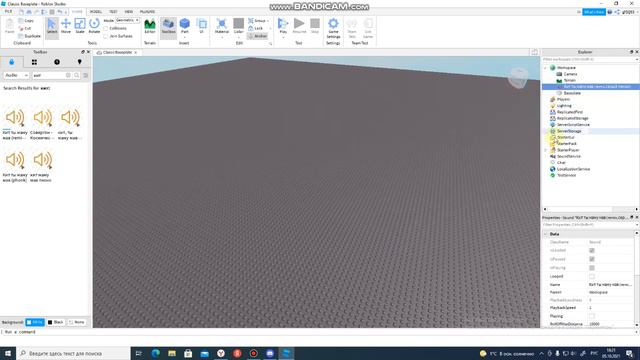Collapse the Workspace tree node
640x360 pixels.
[546, 68]
